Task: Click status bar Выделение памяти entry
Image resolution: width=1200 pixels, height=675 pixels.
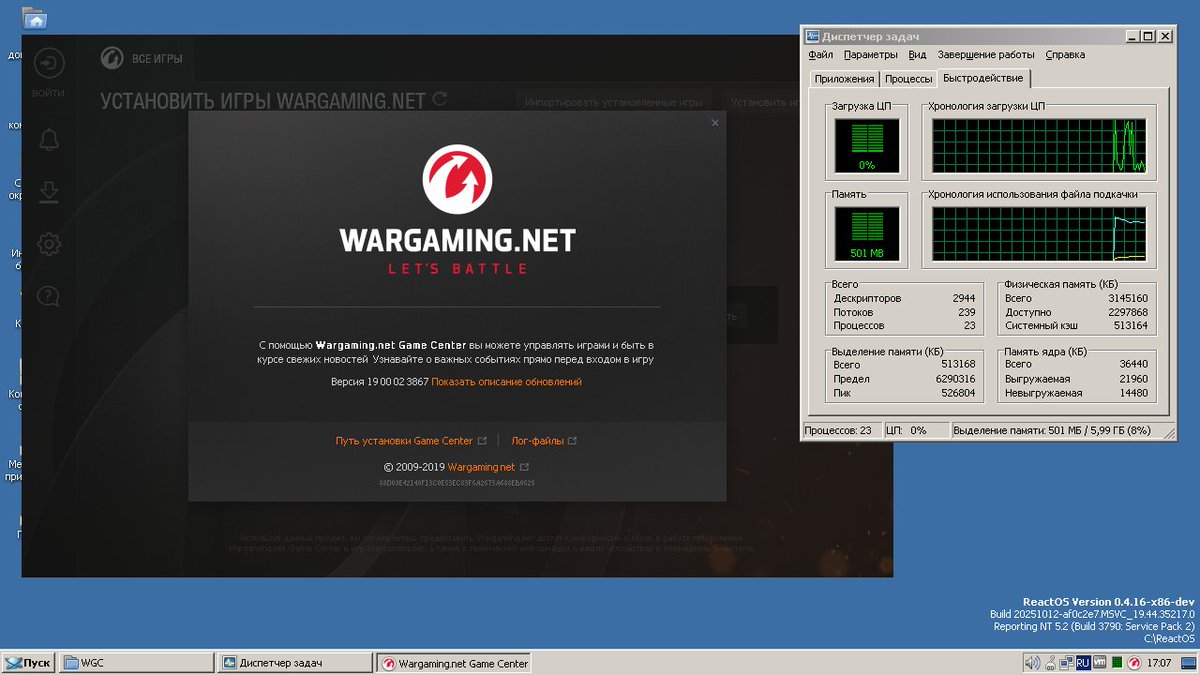Action: coord(1065,430)
